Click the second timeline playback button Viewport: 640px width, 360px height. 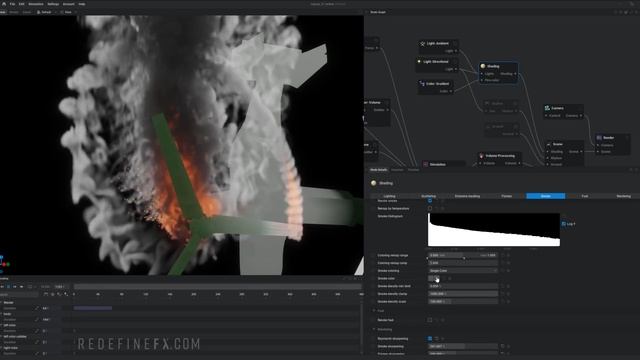[9, 287]
